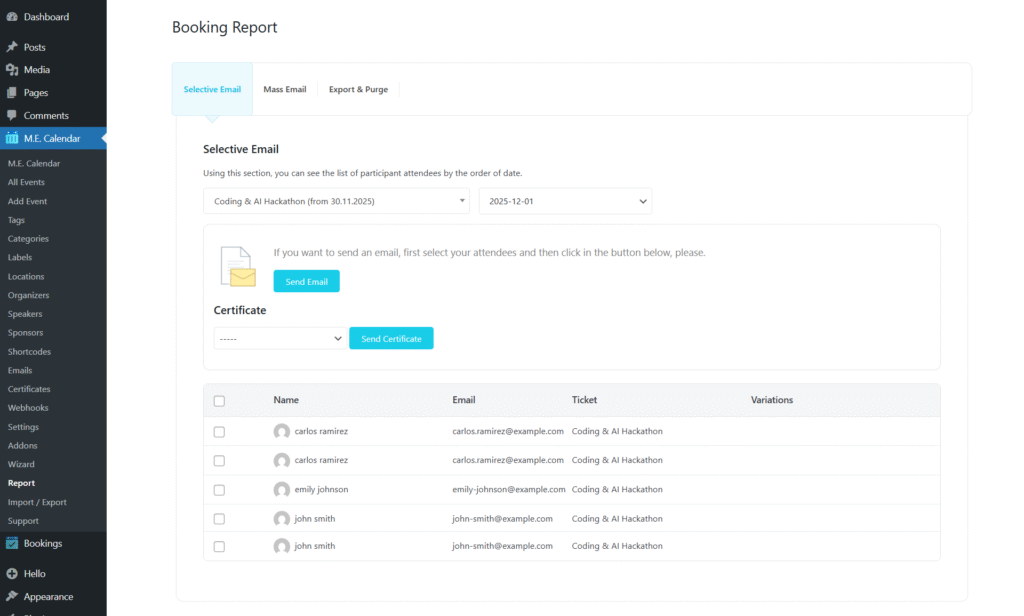
Task: Check the first carlos ramirez row
Action: (x=219, y=431)
